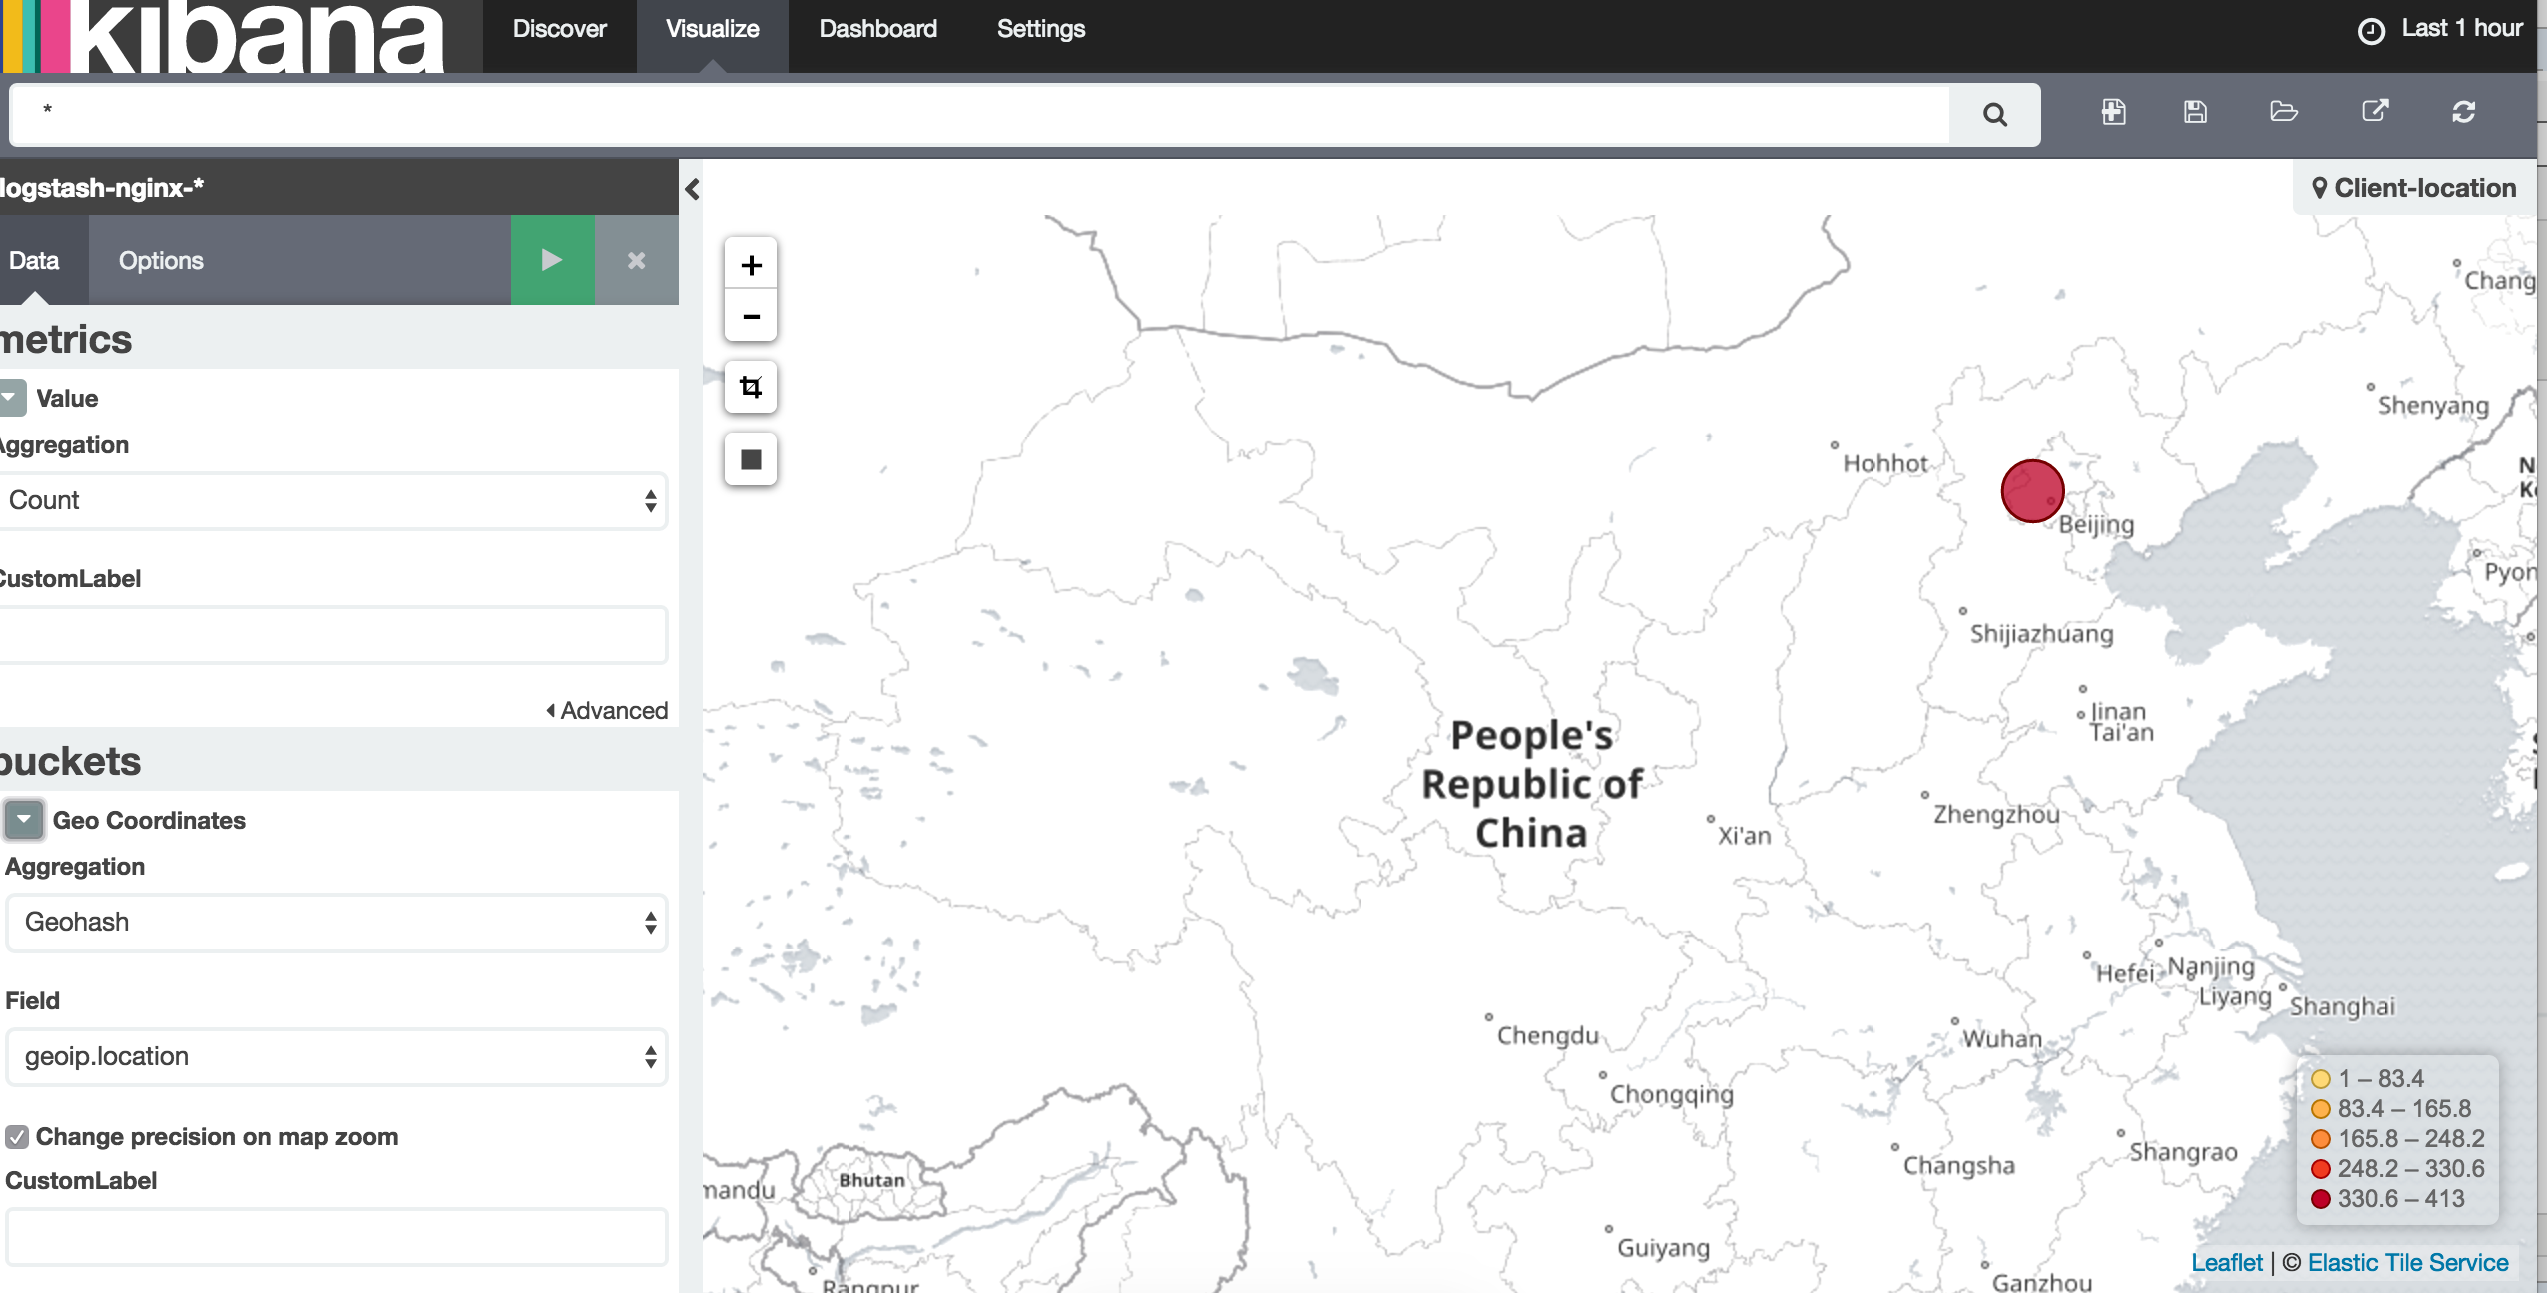Click the save visualization floppy icon
Viewport: 2547px width, 1293px height.
[2195, 112]
